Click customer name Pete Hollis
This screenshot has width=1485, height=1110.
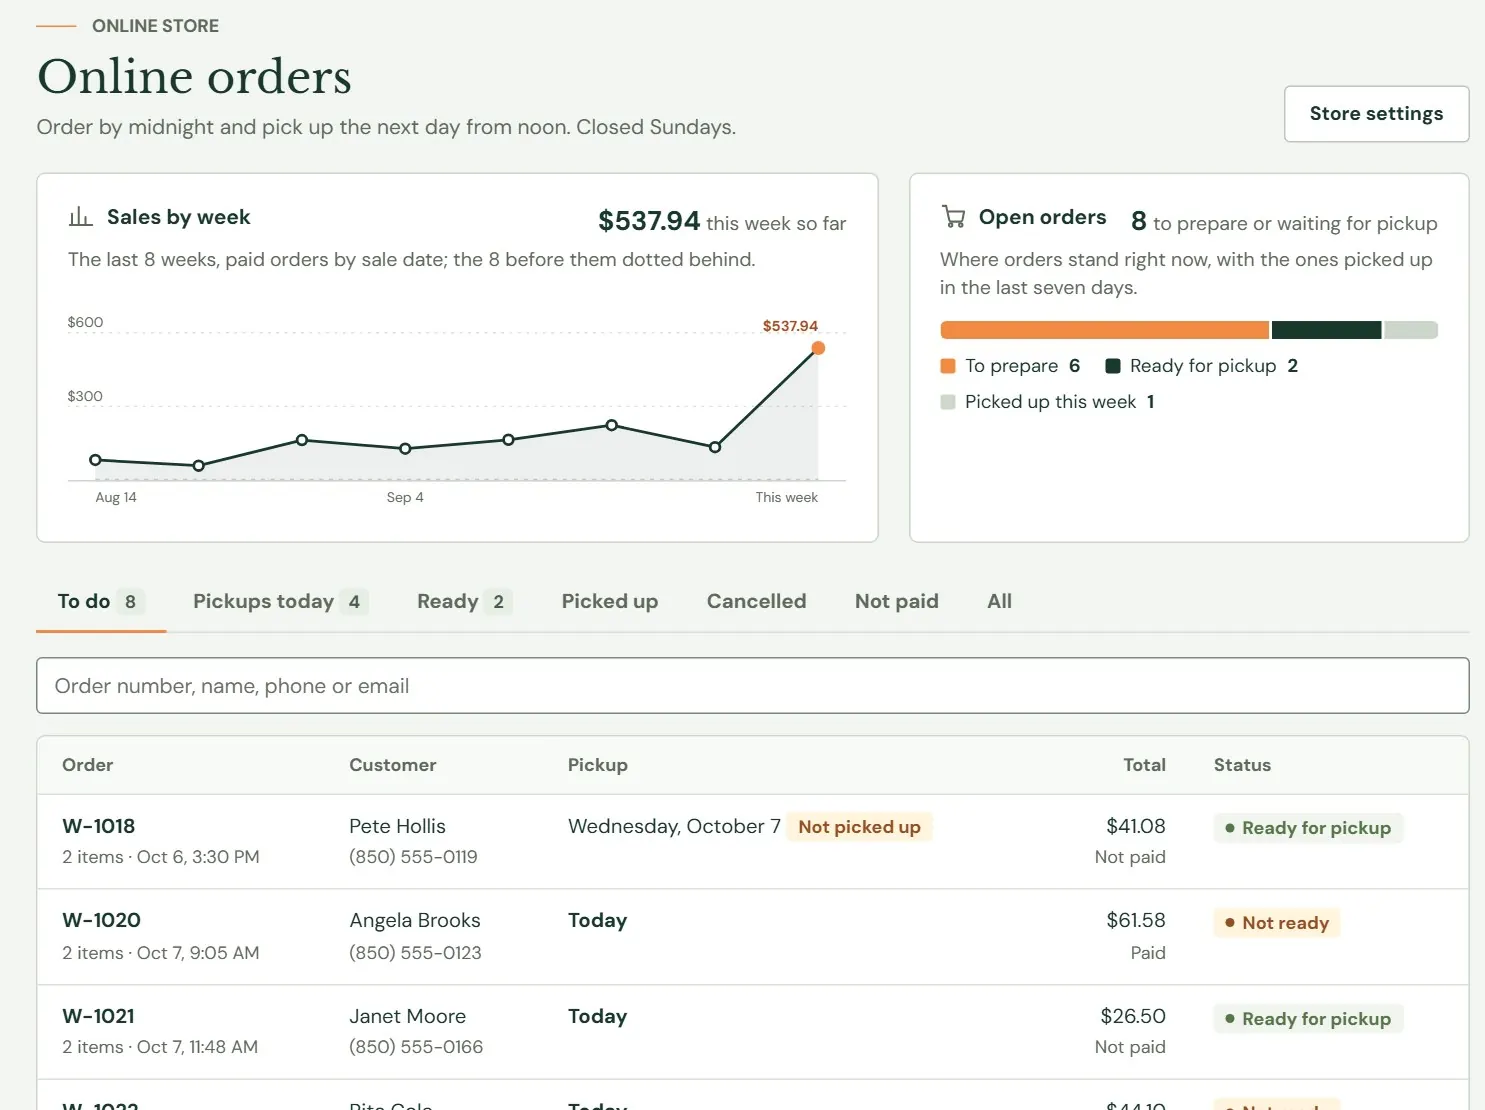click(397, 827)
